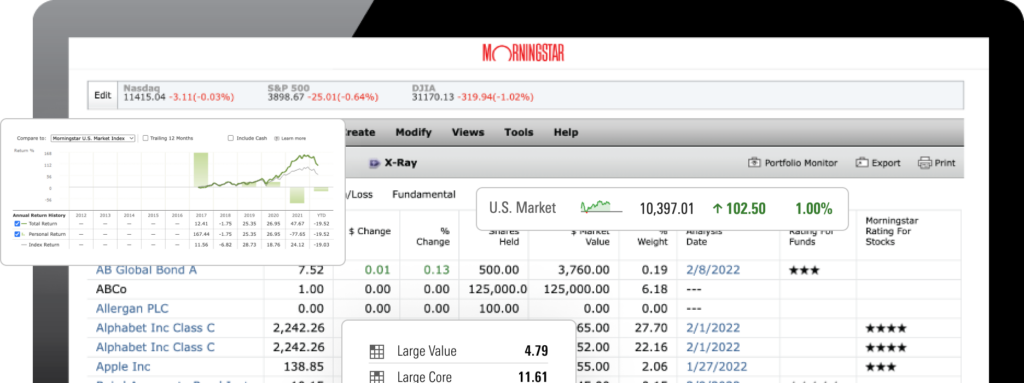The image size is (1024, 383).
Task: Click three-star fund rating for AB Global Bond
Action: [x=804, y=271]
